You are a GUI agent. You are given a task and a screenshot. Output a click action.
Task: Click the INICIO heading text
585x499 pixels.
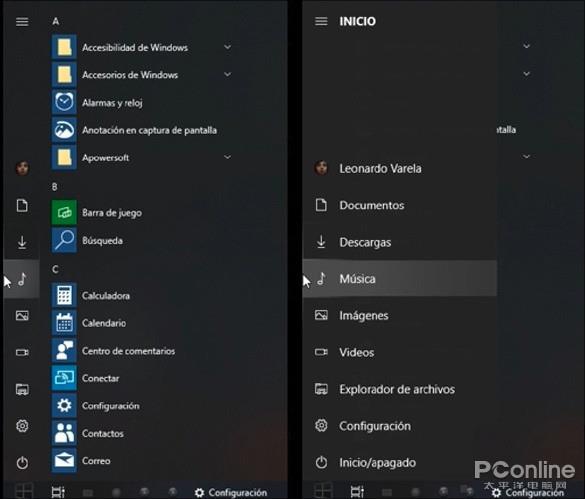tap(357, 21)
